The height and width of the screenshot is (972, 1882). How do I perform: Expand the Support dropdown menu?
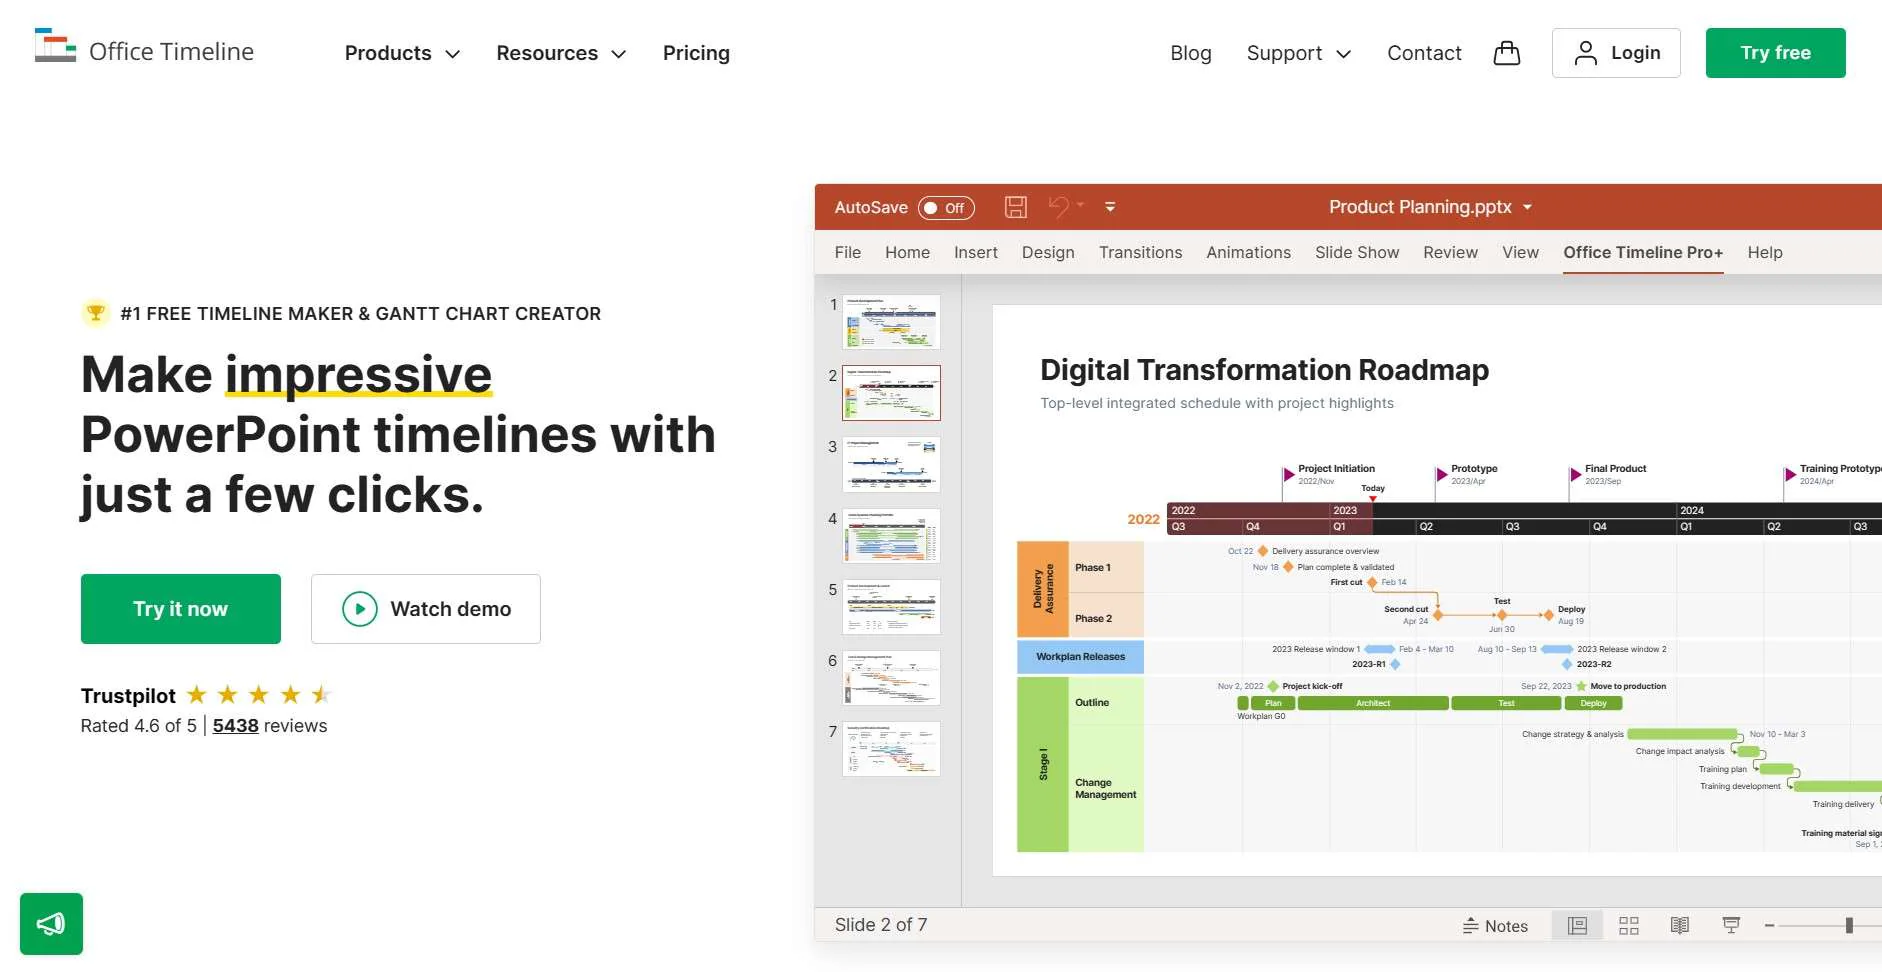click(1298, 53)
